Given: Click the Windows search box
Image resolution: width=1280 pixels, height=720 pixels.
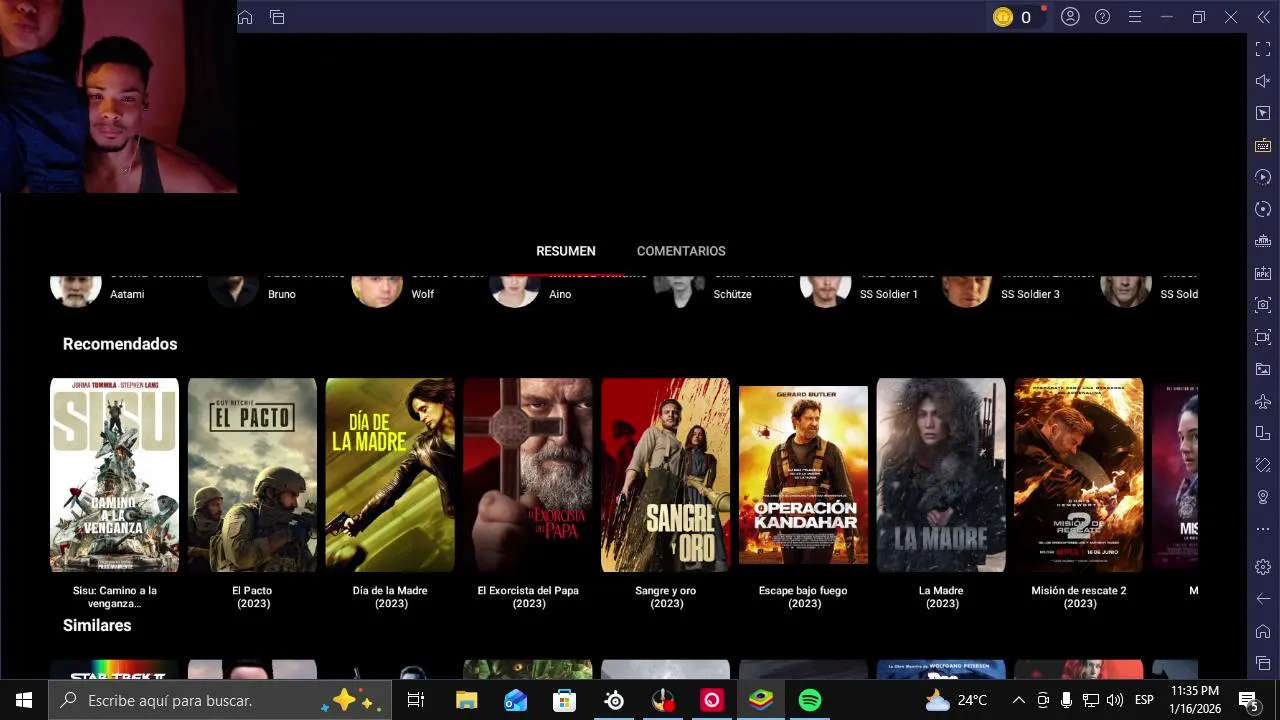Looking at the screenshot, I should [218, 700].
